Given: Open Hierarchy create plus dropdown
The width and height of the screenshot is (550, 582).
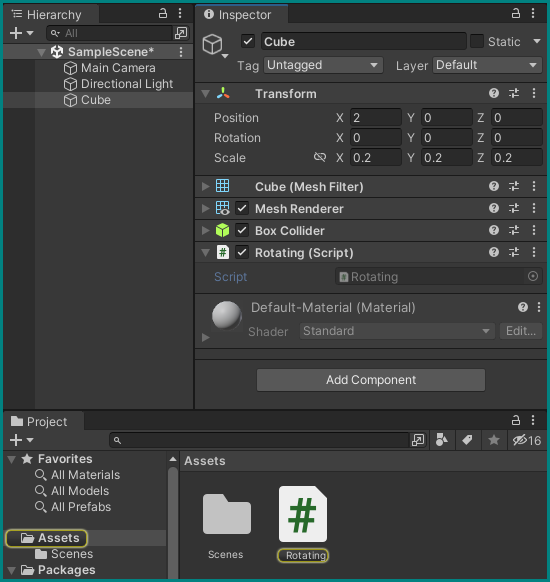Looking at the screenshot, I should [x=21, y=33].
